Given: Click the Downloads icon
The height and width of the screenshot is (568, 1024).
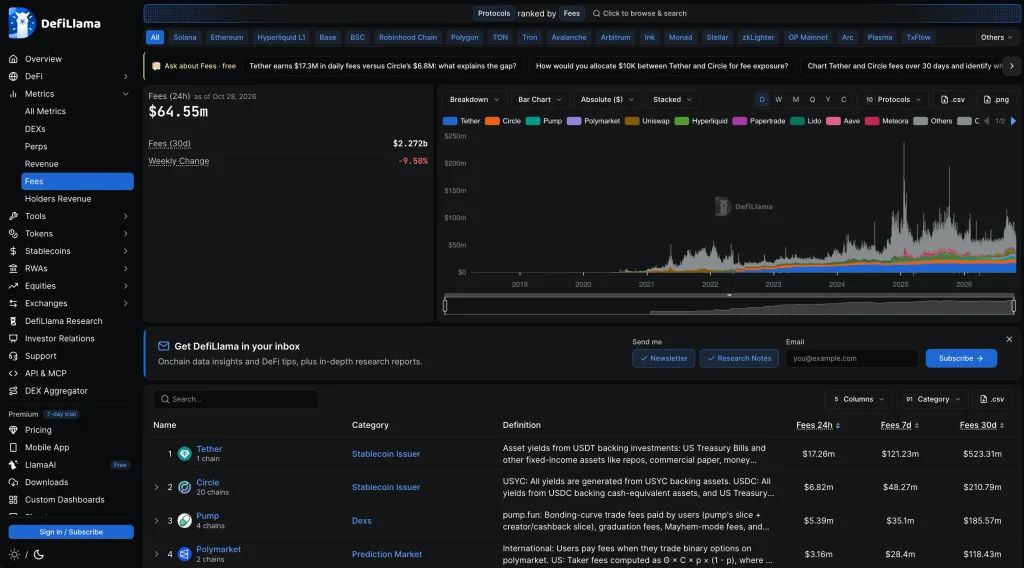Looking at the screenshot, I should click(x=13, y=482).
